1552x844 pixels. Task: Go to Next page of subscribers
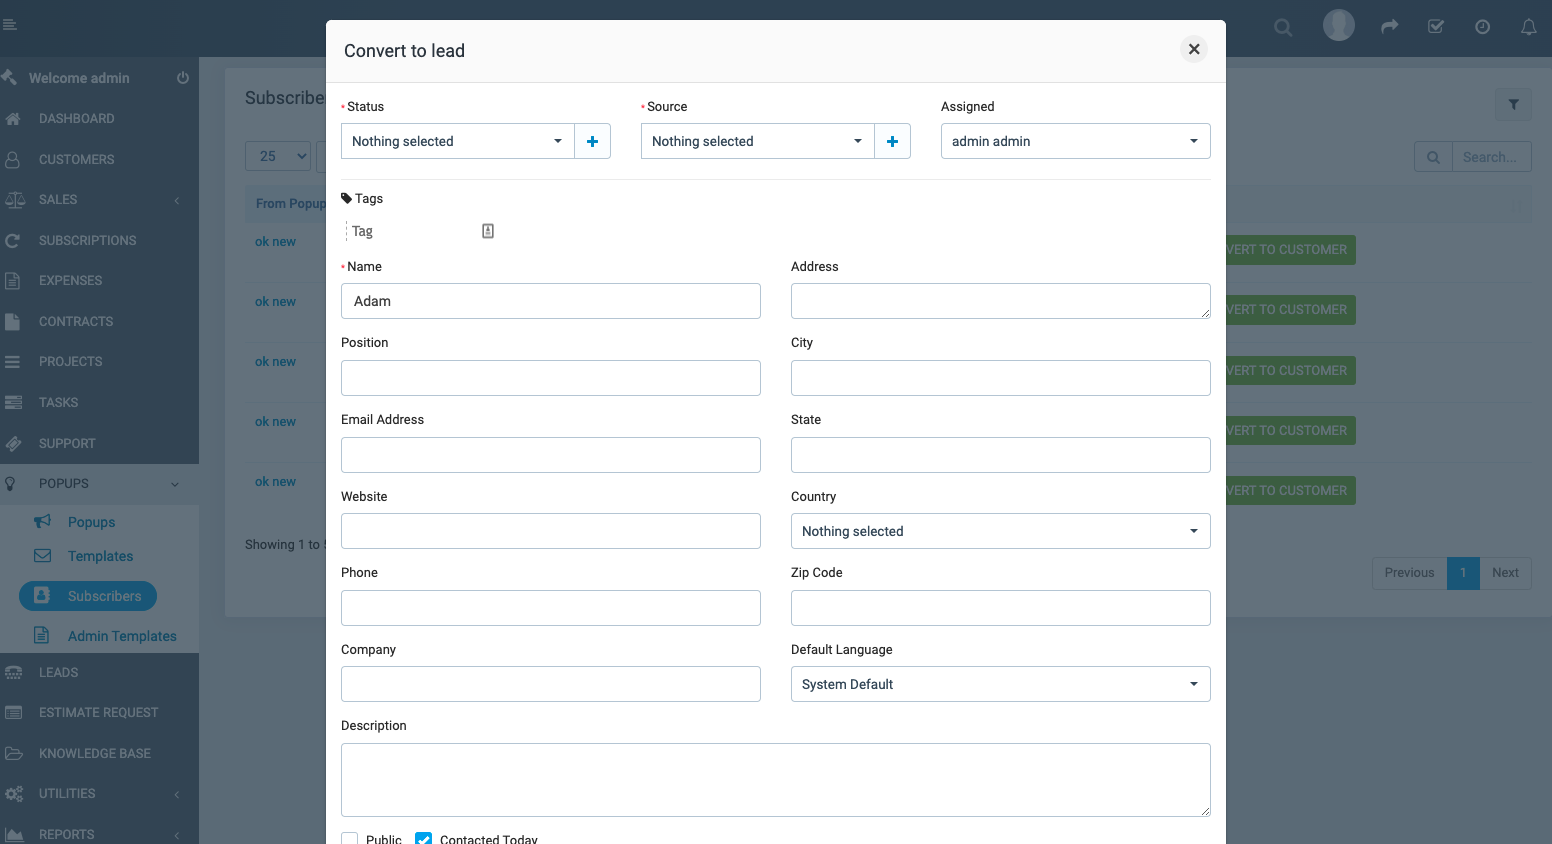coord(1505,573)
